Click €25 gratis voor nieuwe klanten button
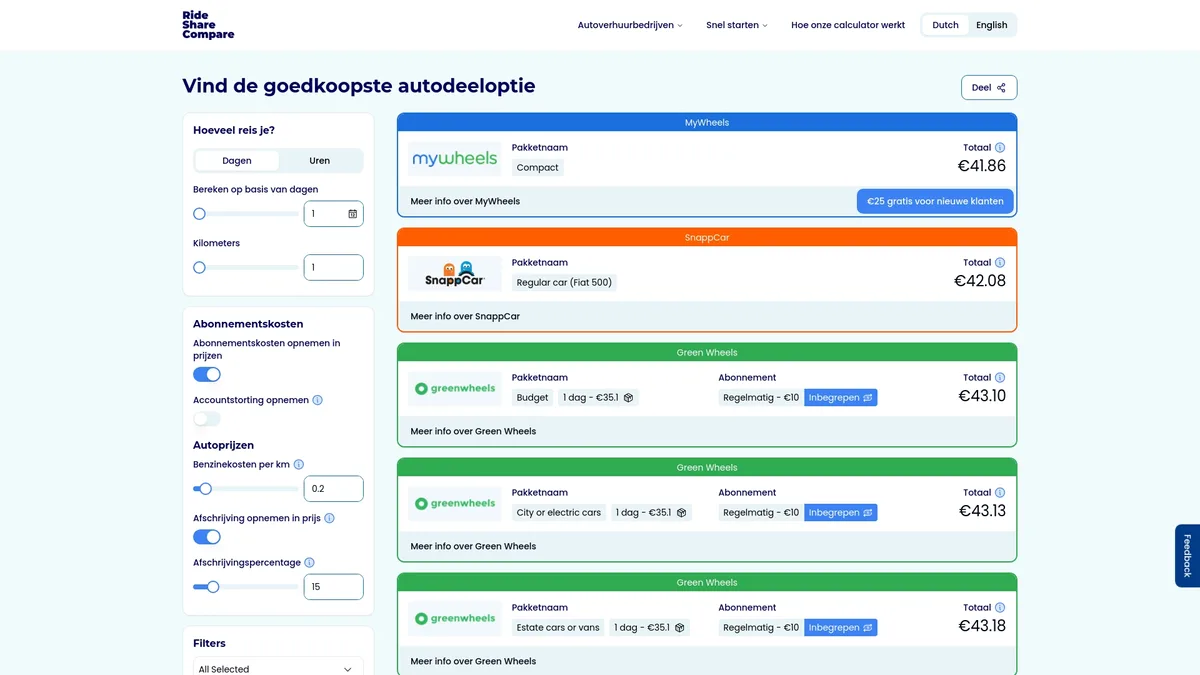The height and width of the screenshot is (675, 1200). point(935,201)
